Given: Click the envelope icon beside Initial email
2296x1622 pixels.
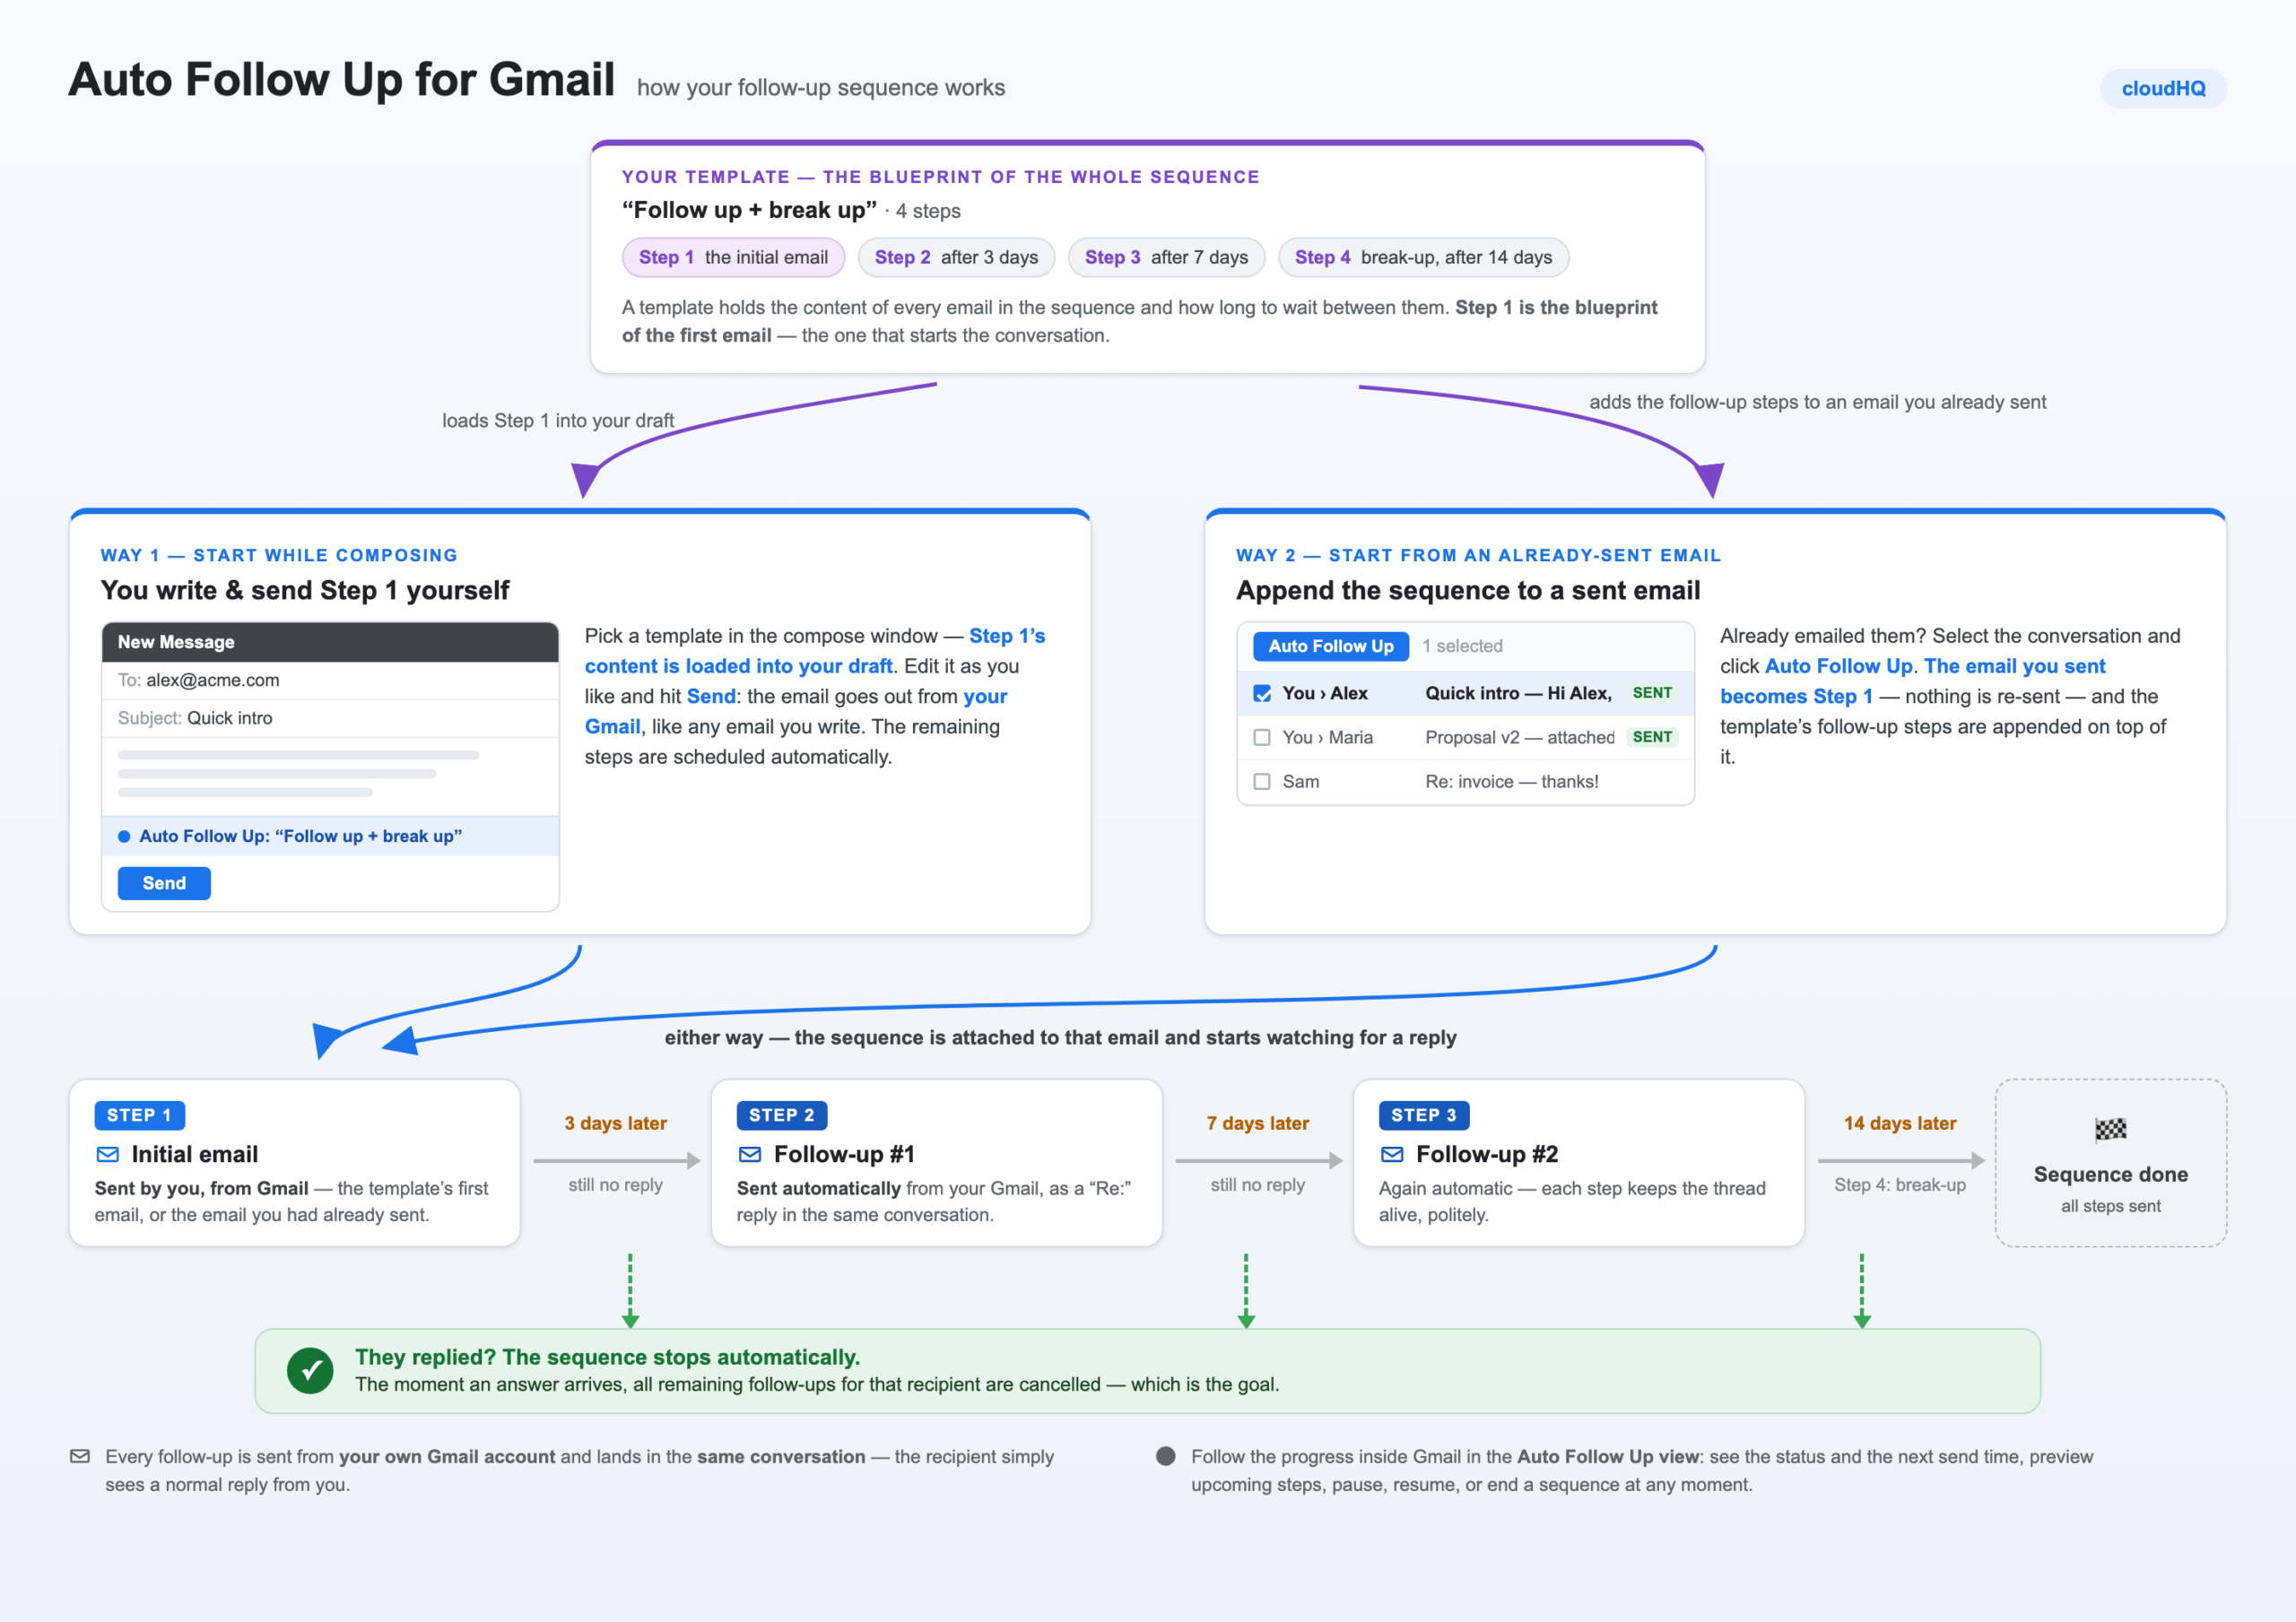Looking at the screenshot, I should [107, 1154].
